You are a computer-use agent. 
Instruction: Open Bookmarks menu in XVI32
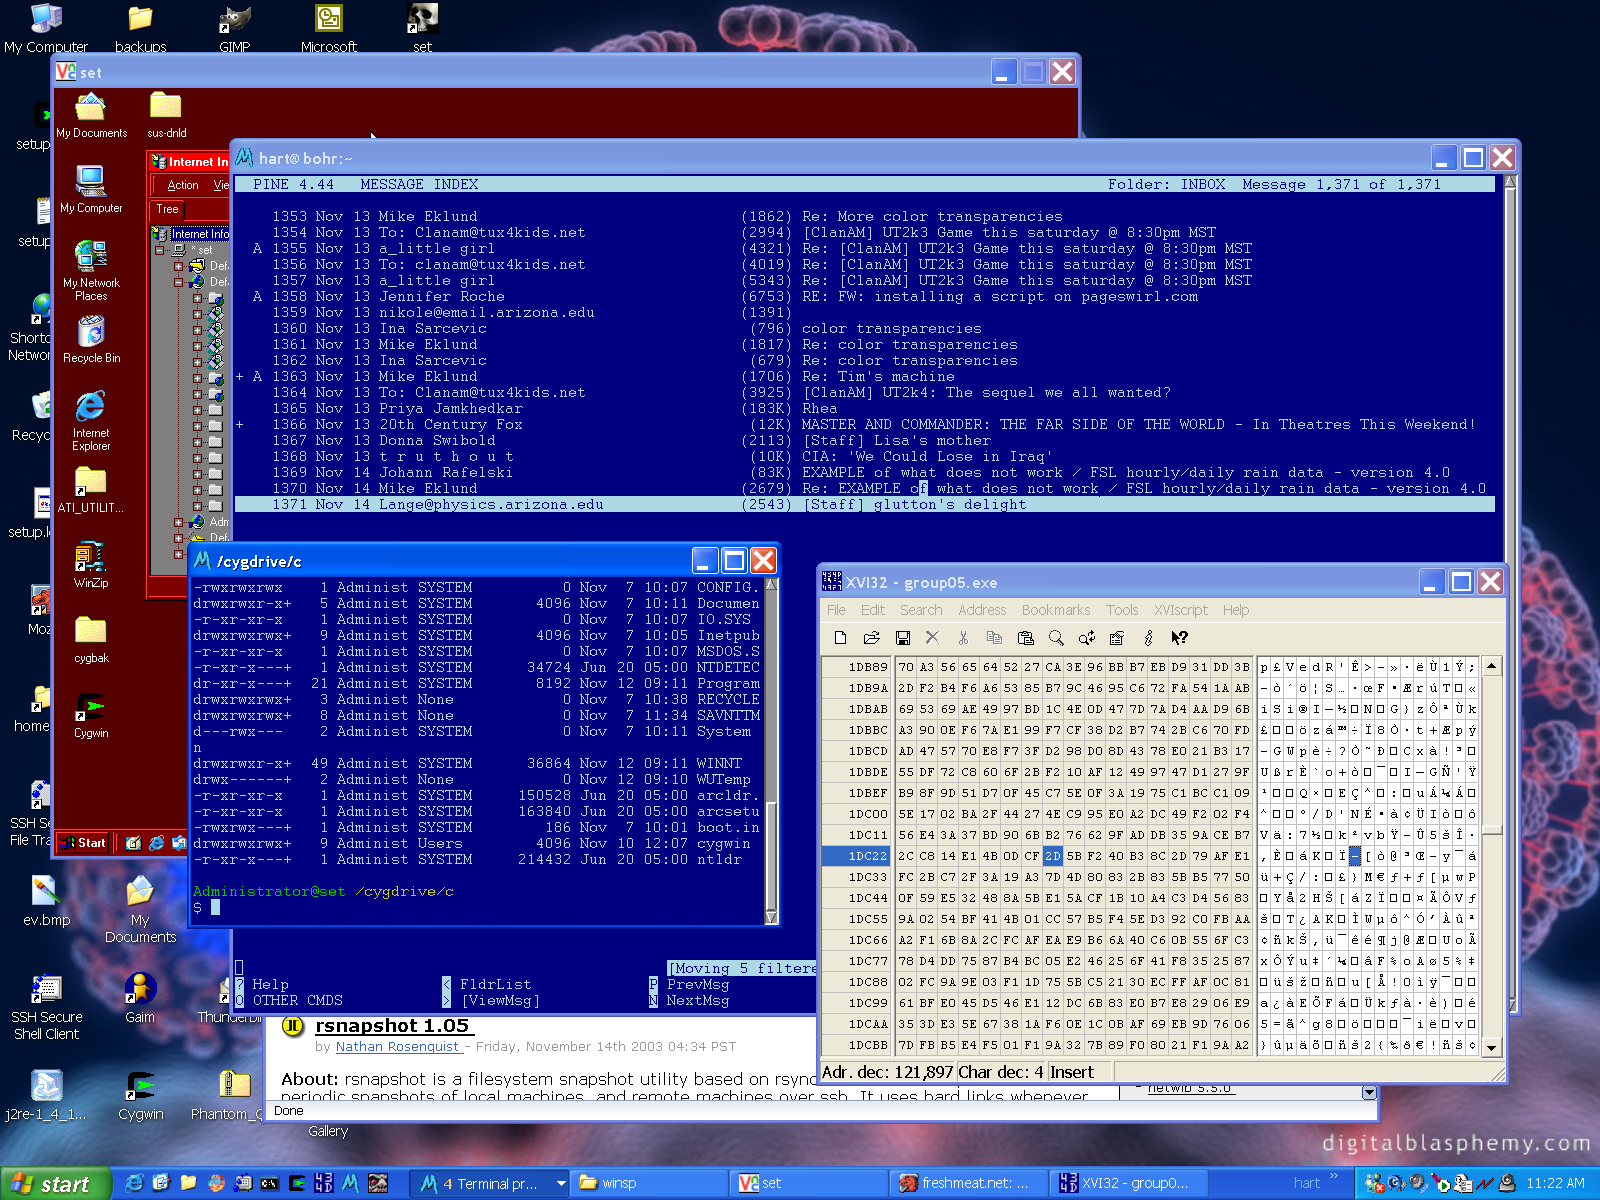pos(1056,610)
